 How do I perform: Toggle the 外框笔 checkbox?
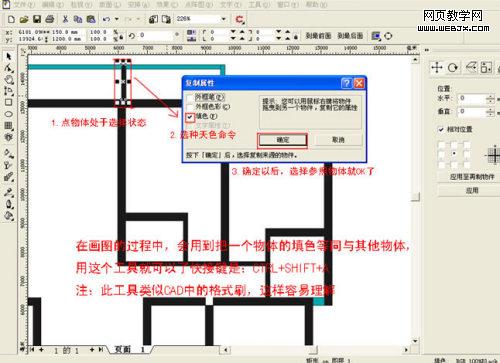(190, 98)
